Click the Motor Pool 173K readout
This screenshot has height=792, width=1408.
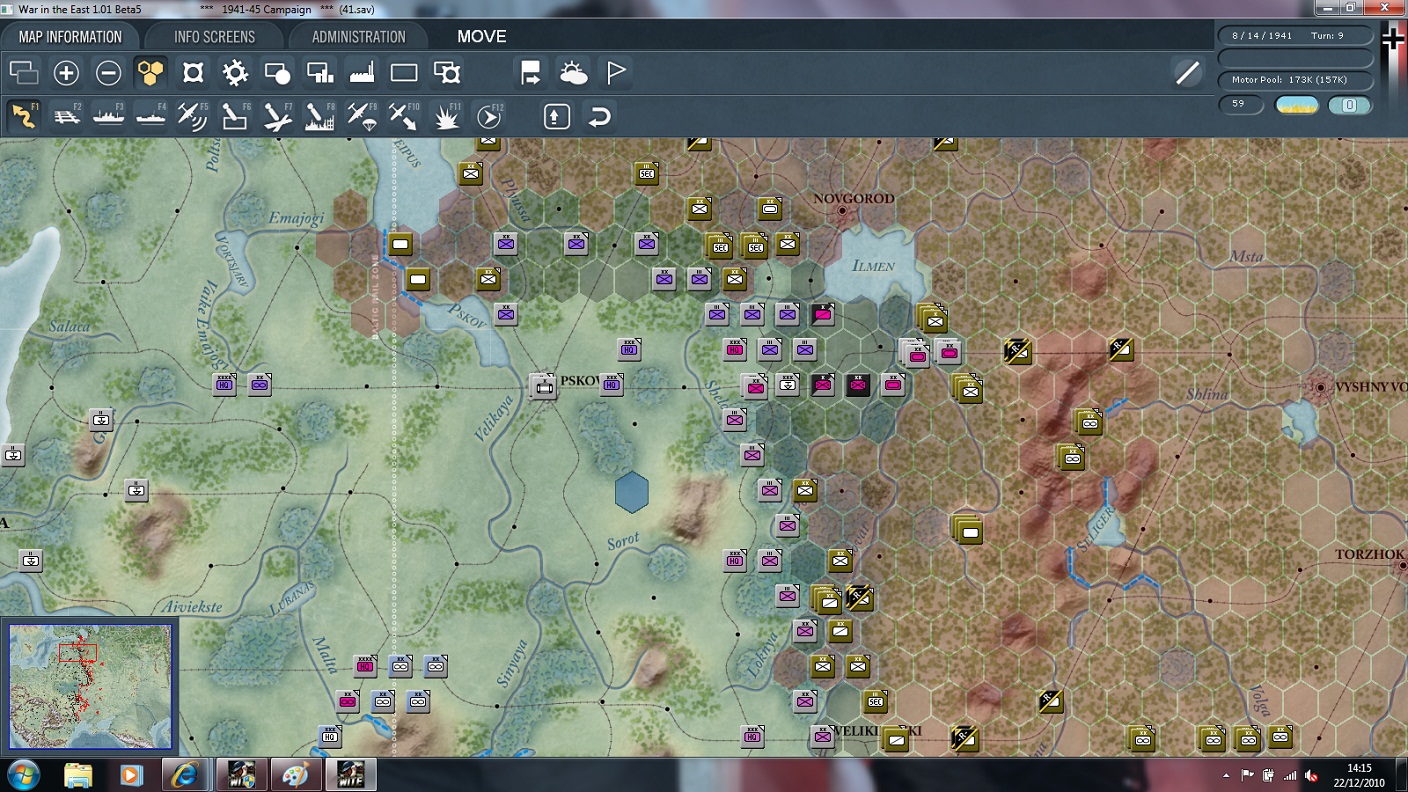1295,79
